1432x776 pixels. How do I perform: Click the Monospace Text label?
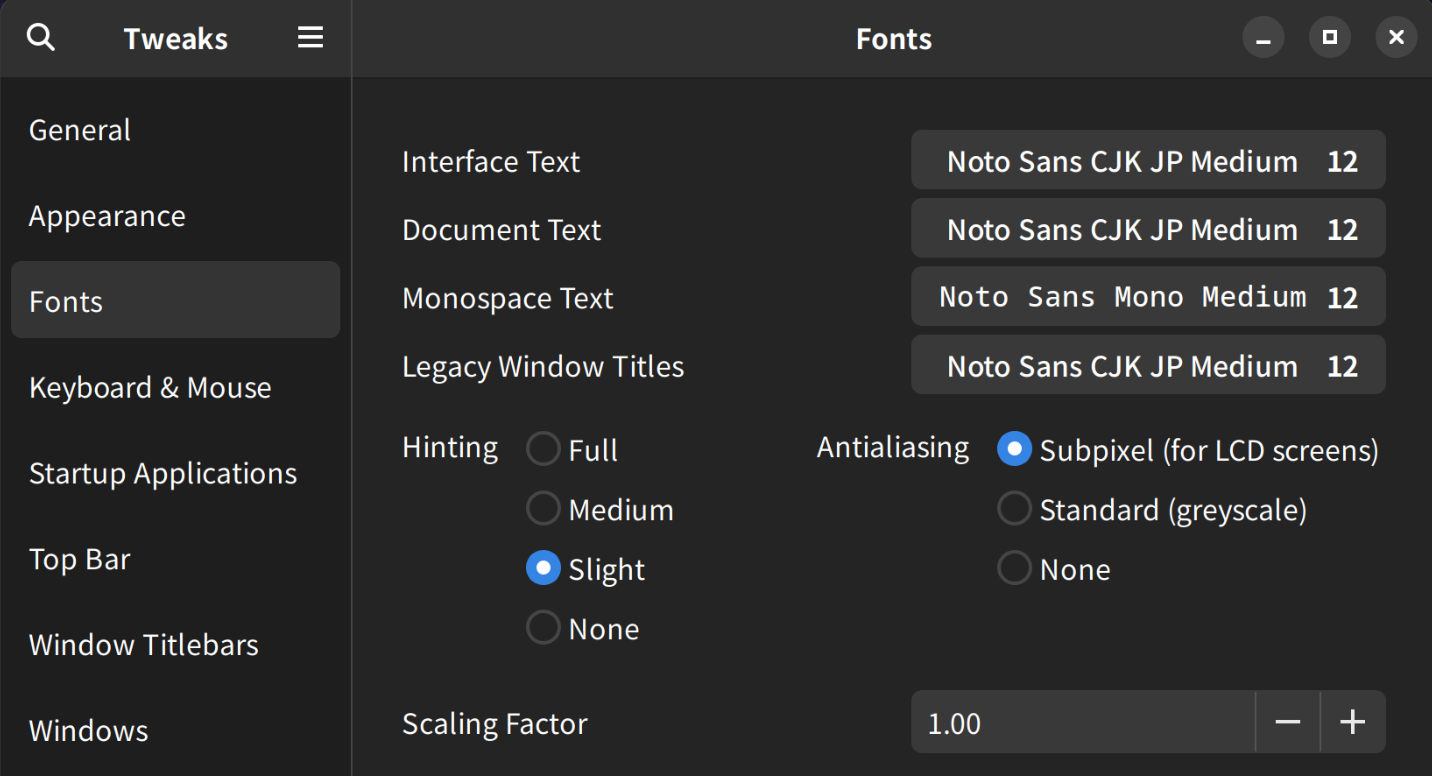(x=508, y=298)
